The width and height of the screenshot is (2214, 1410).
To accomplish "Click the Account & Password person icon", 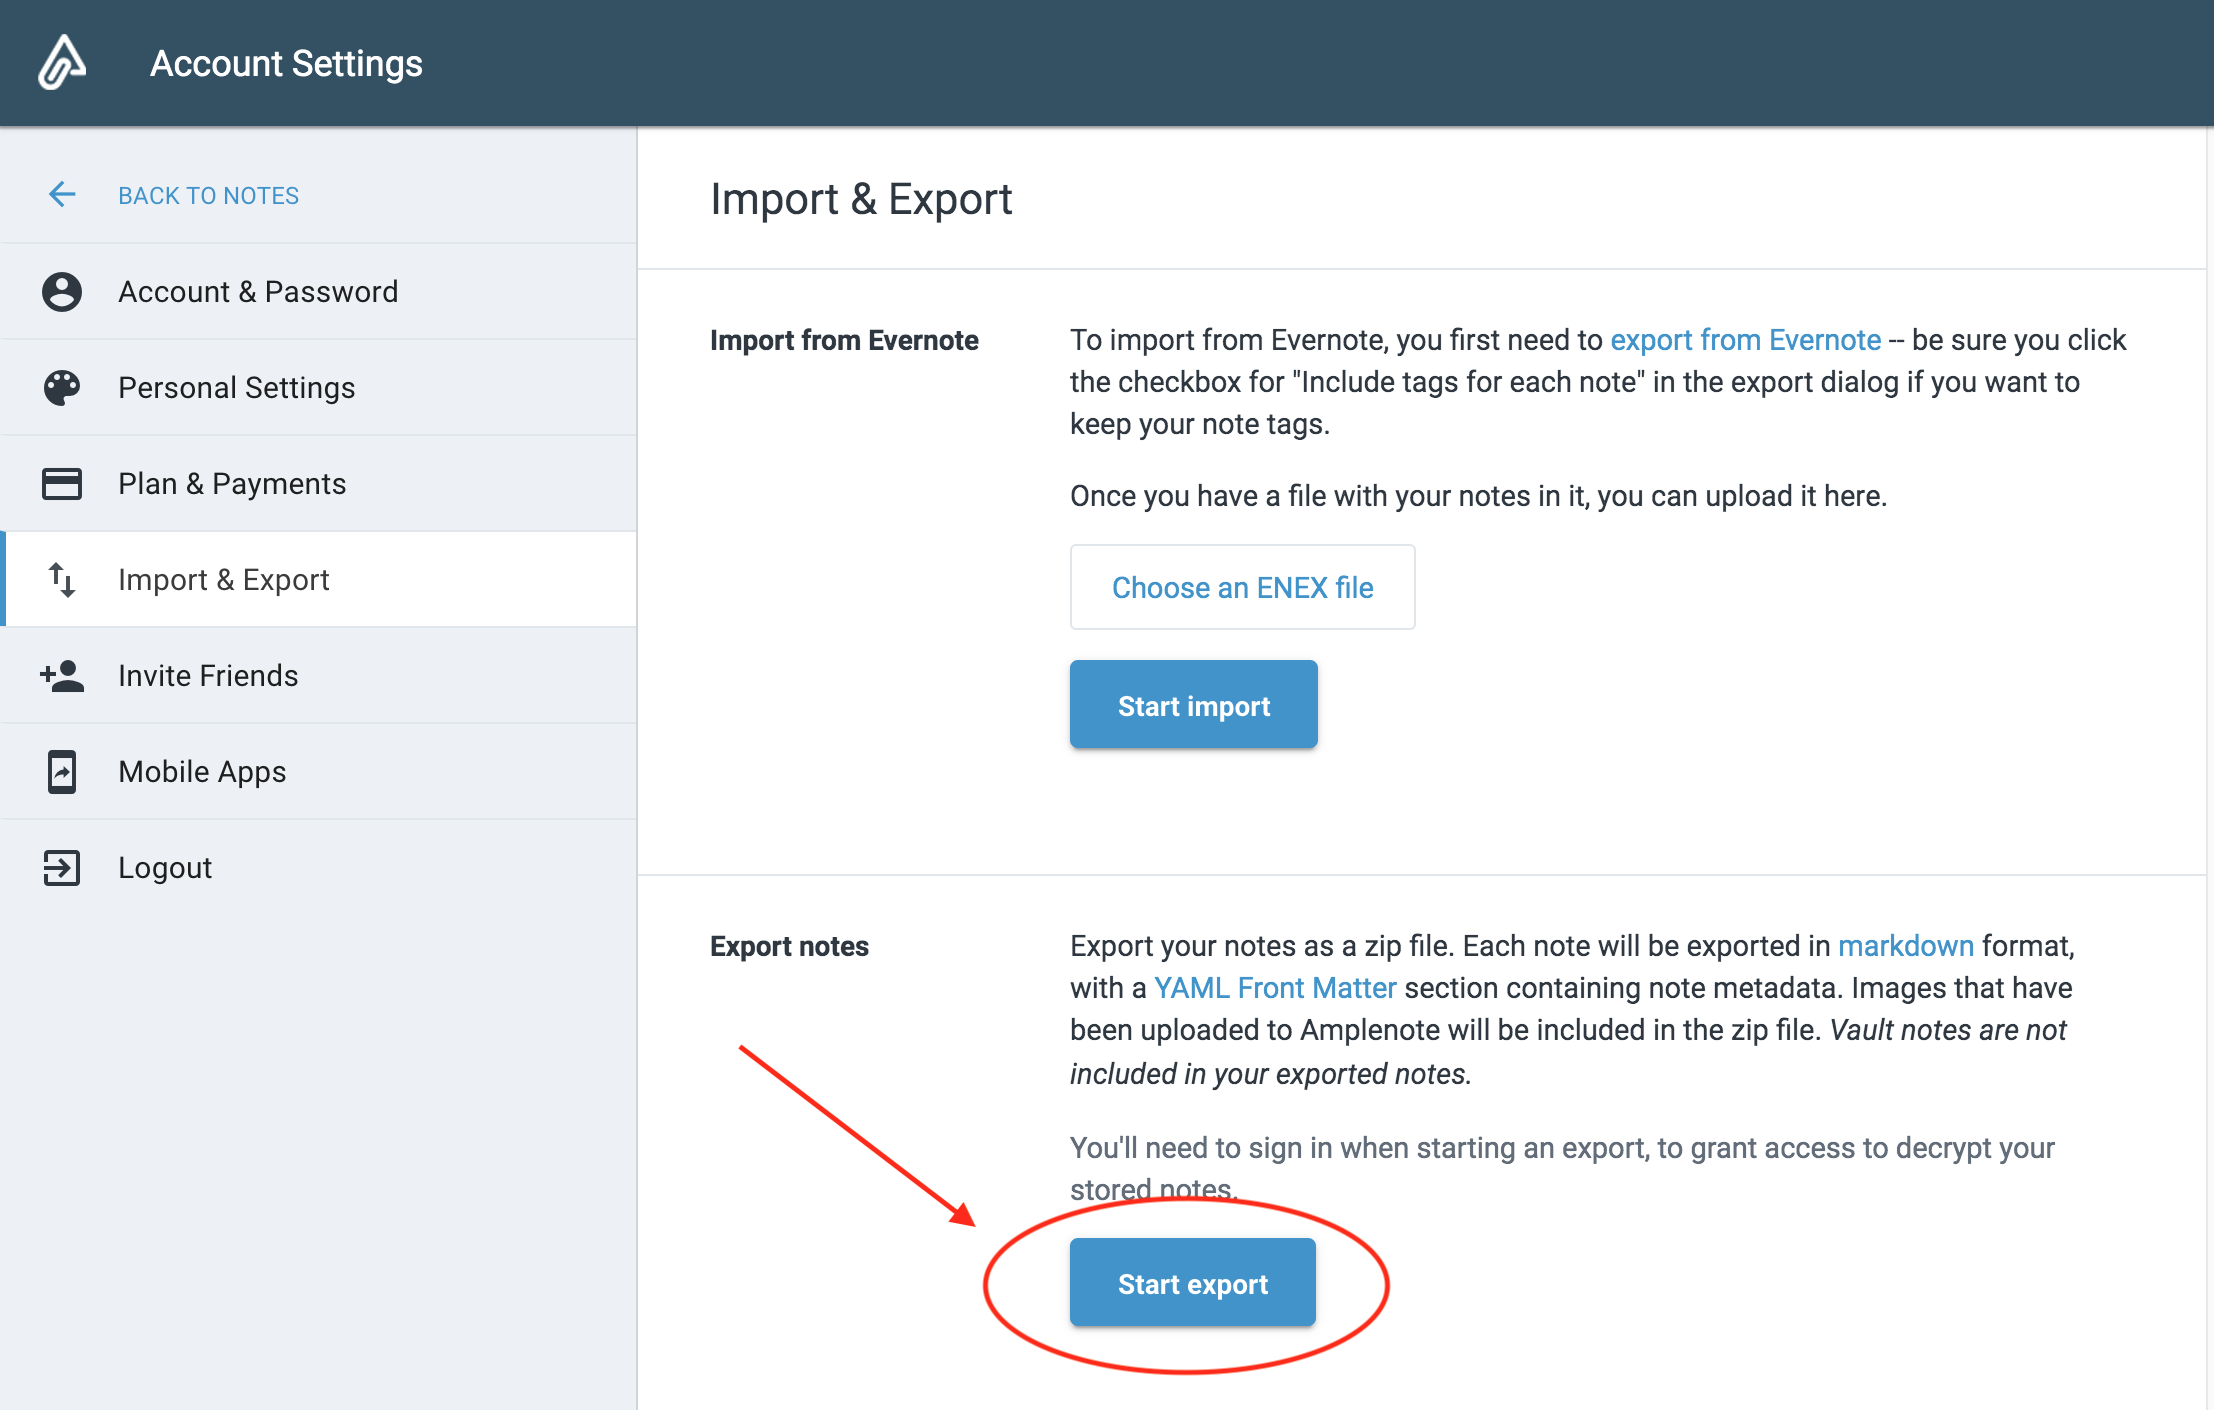I will (62, 292).
